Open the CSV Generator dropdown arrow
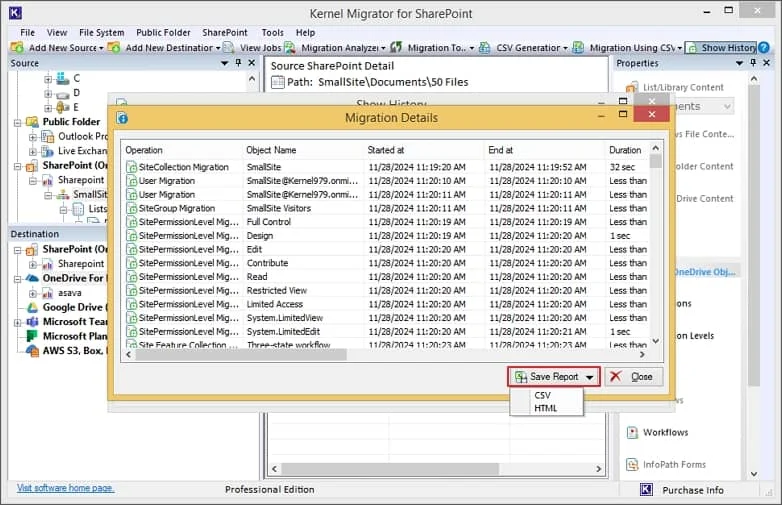 coord(565,48)
